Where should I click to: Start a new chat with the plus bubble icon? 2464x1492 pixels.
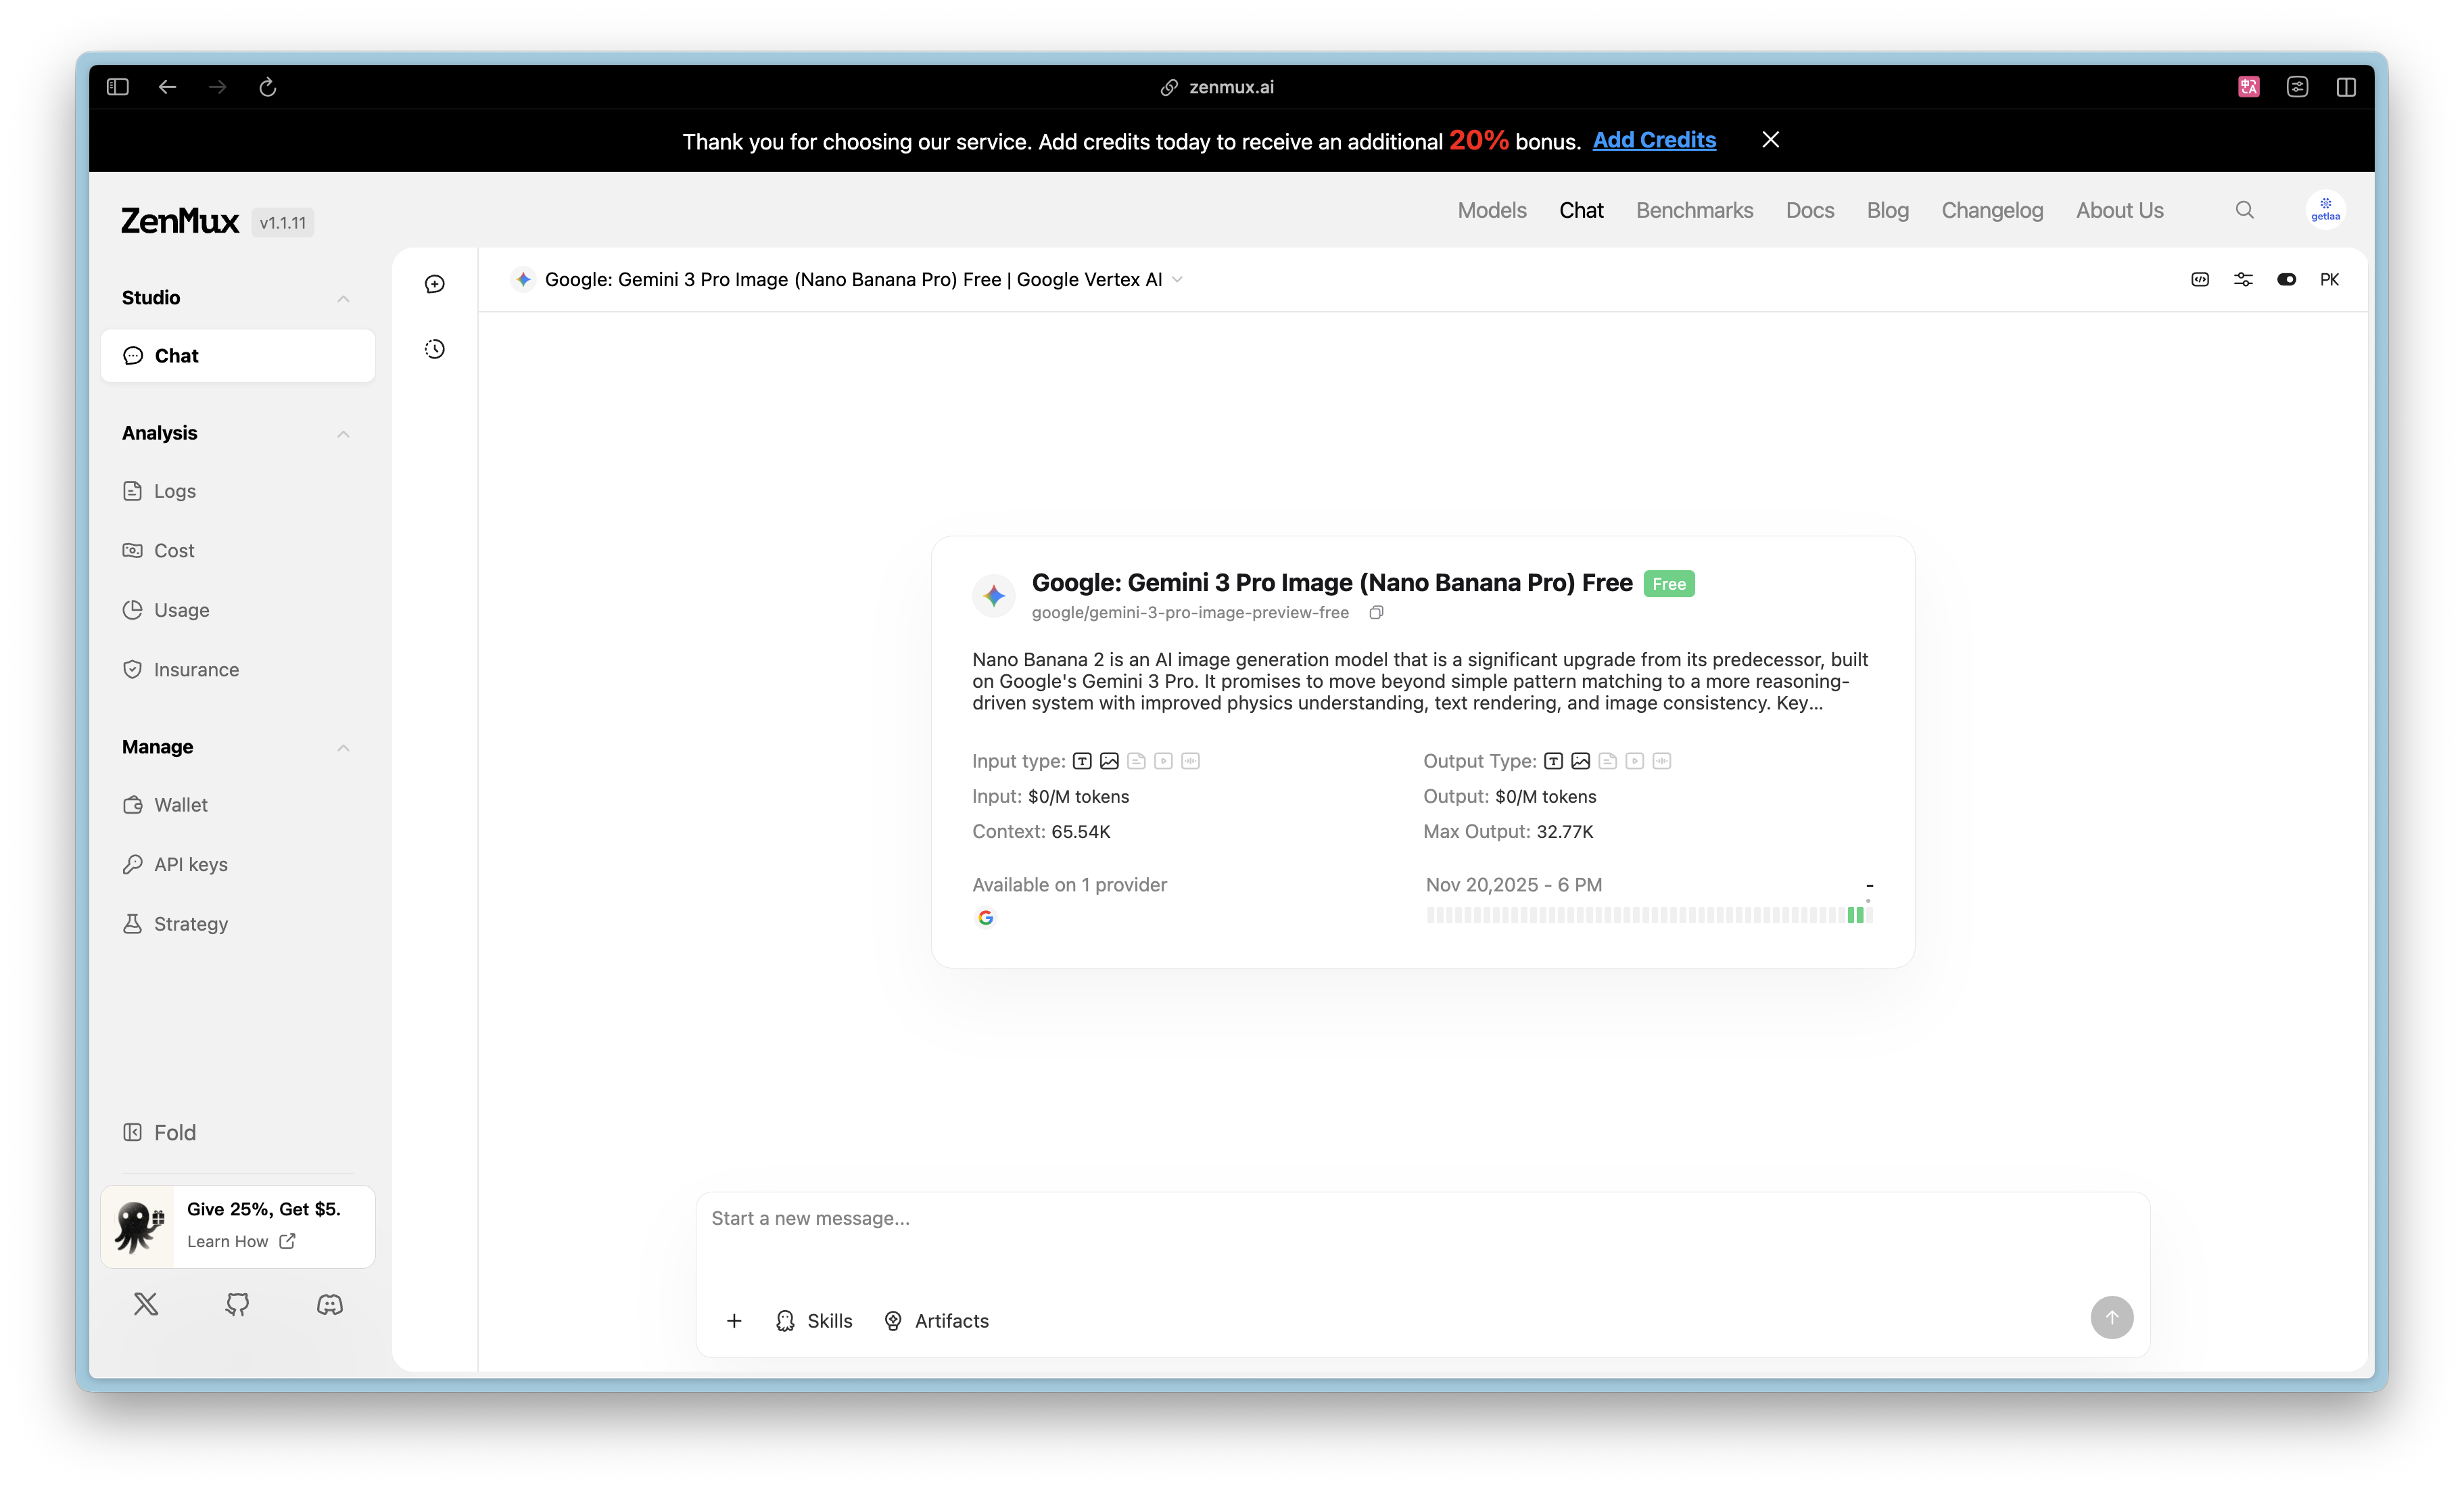click(x=435, y=284)
